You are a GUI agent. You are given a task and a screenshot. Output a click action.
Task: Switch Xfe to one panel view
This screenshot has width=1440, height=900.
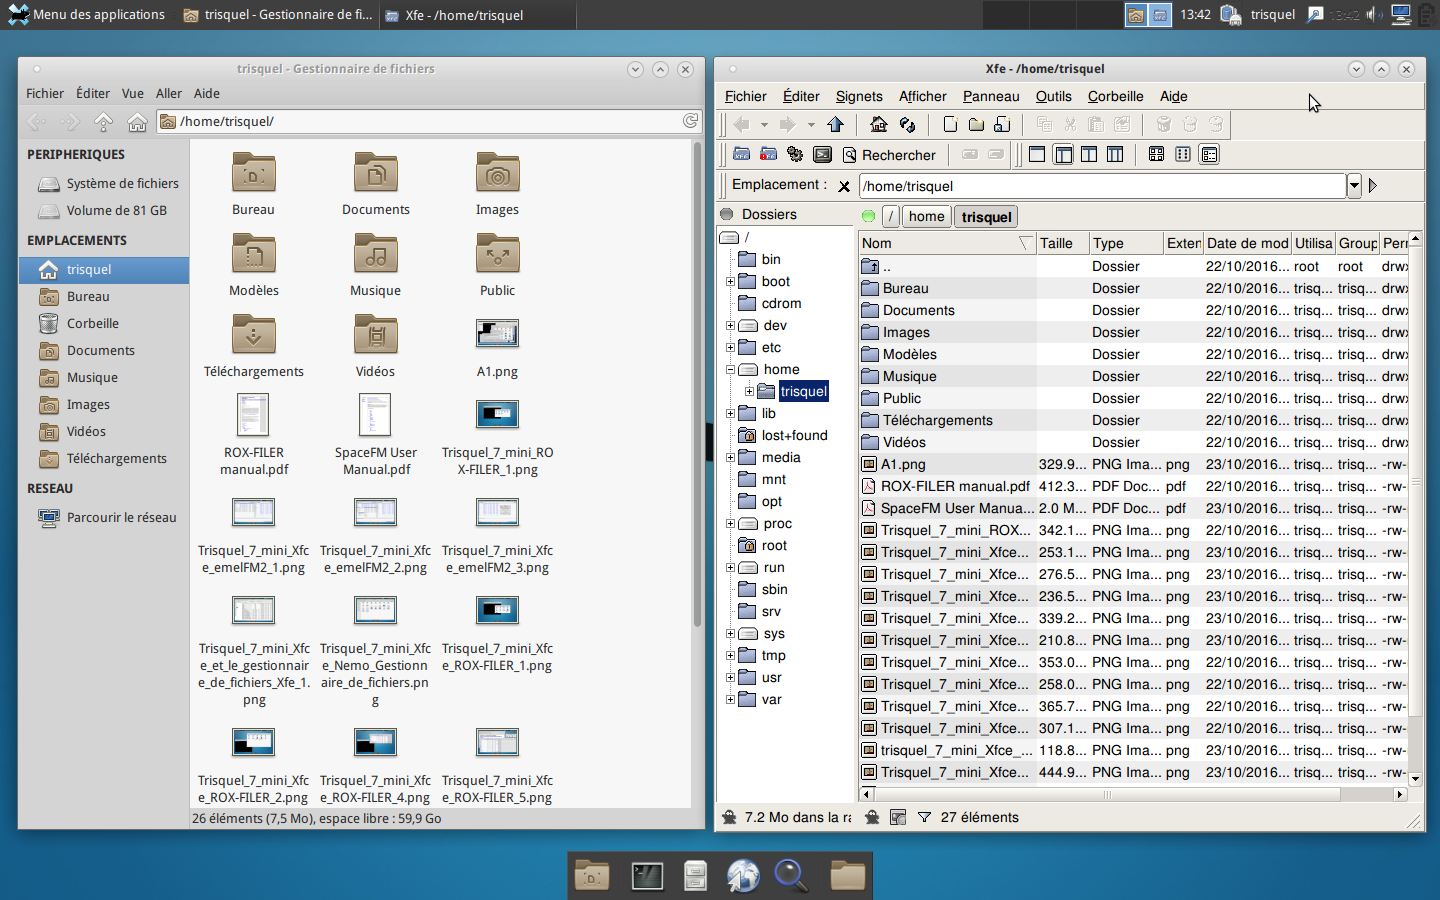(x=1037, y=154)
